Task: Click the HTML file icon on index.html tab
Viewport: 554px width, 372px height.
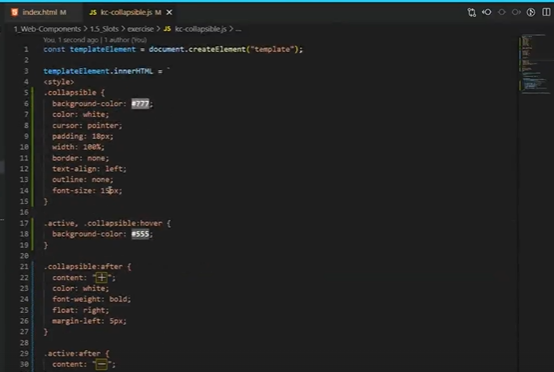Action: pos(14,12)
